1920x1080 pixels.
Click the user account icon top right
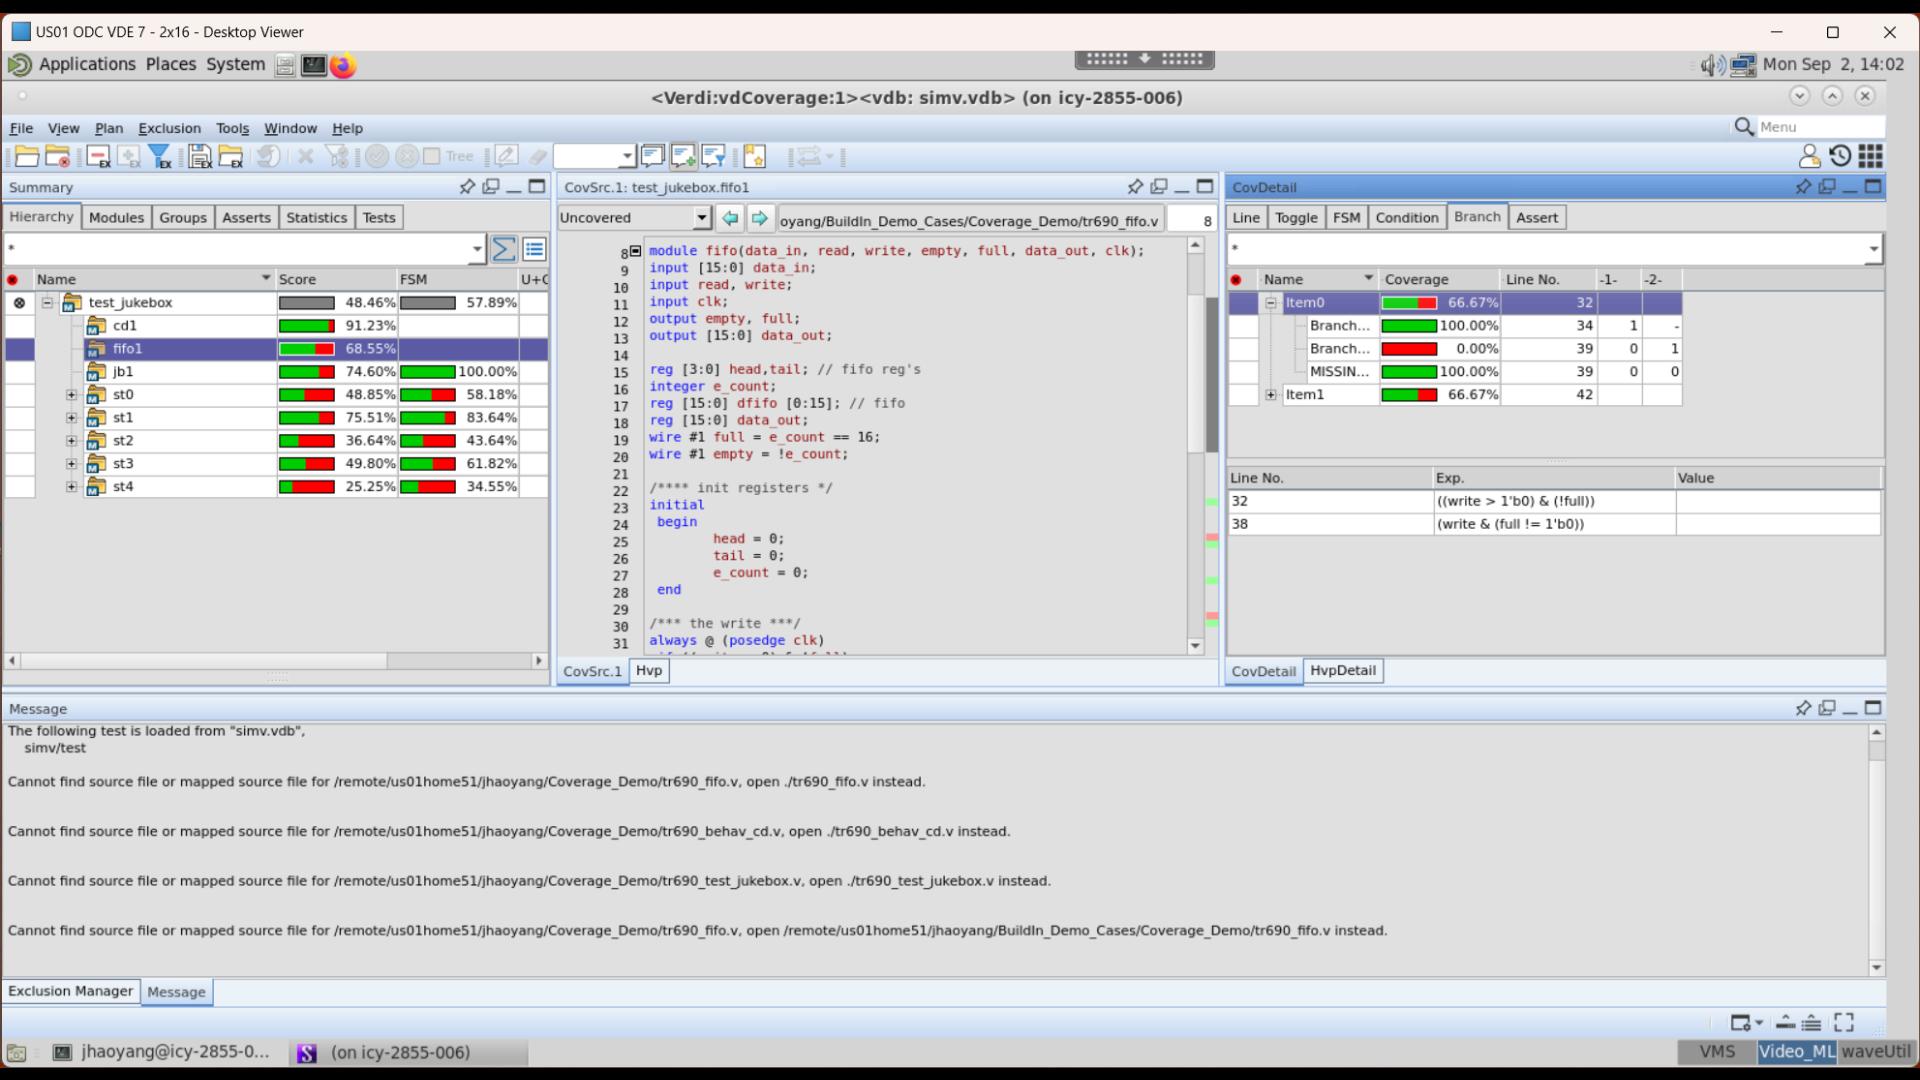coord(1809,156)
